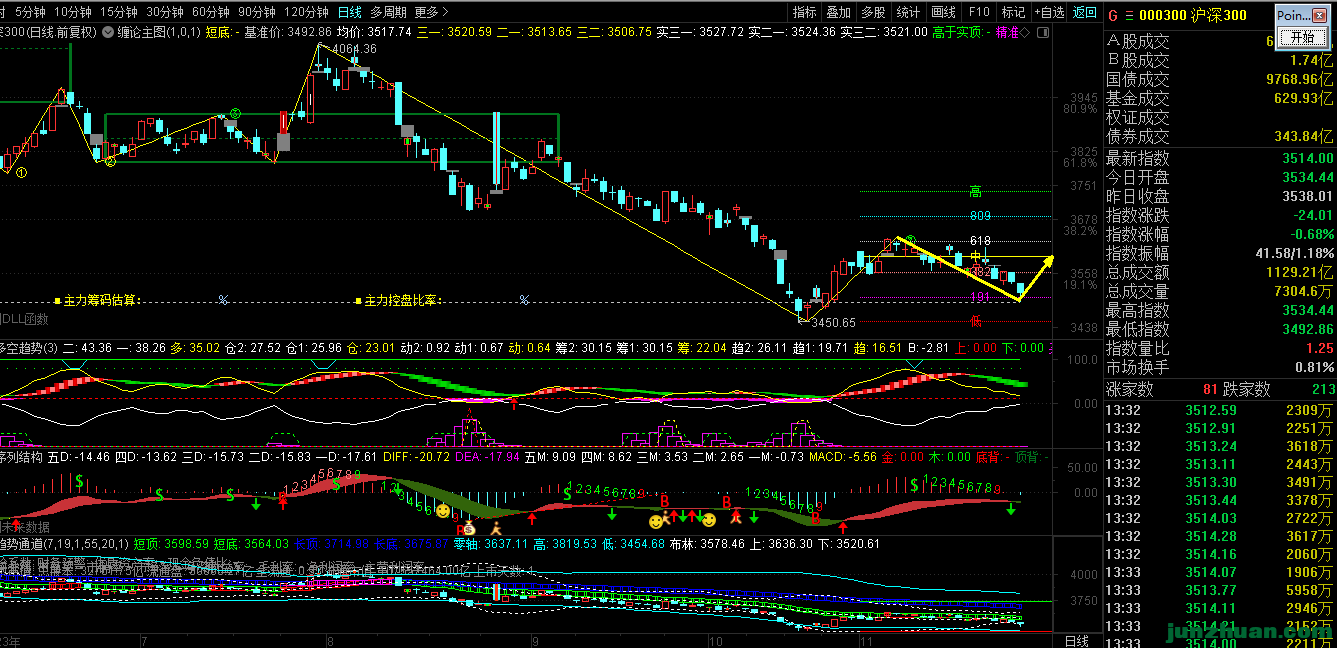1337x648 pixels.
Task: Switch chart to 30分钟 period
Action: [x=165, y=12]
